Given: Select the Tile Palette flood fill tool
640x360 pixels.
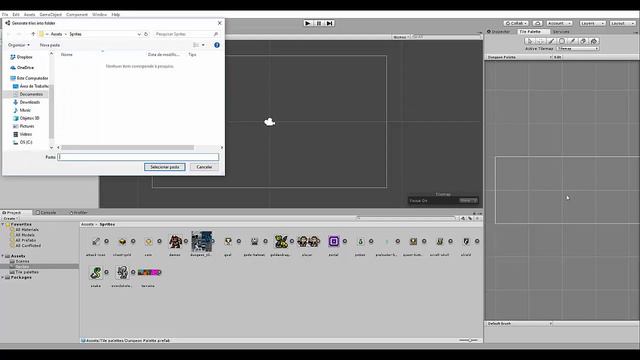Looking at the screenshot, I should [x=594, y=41].
